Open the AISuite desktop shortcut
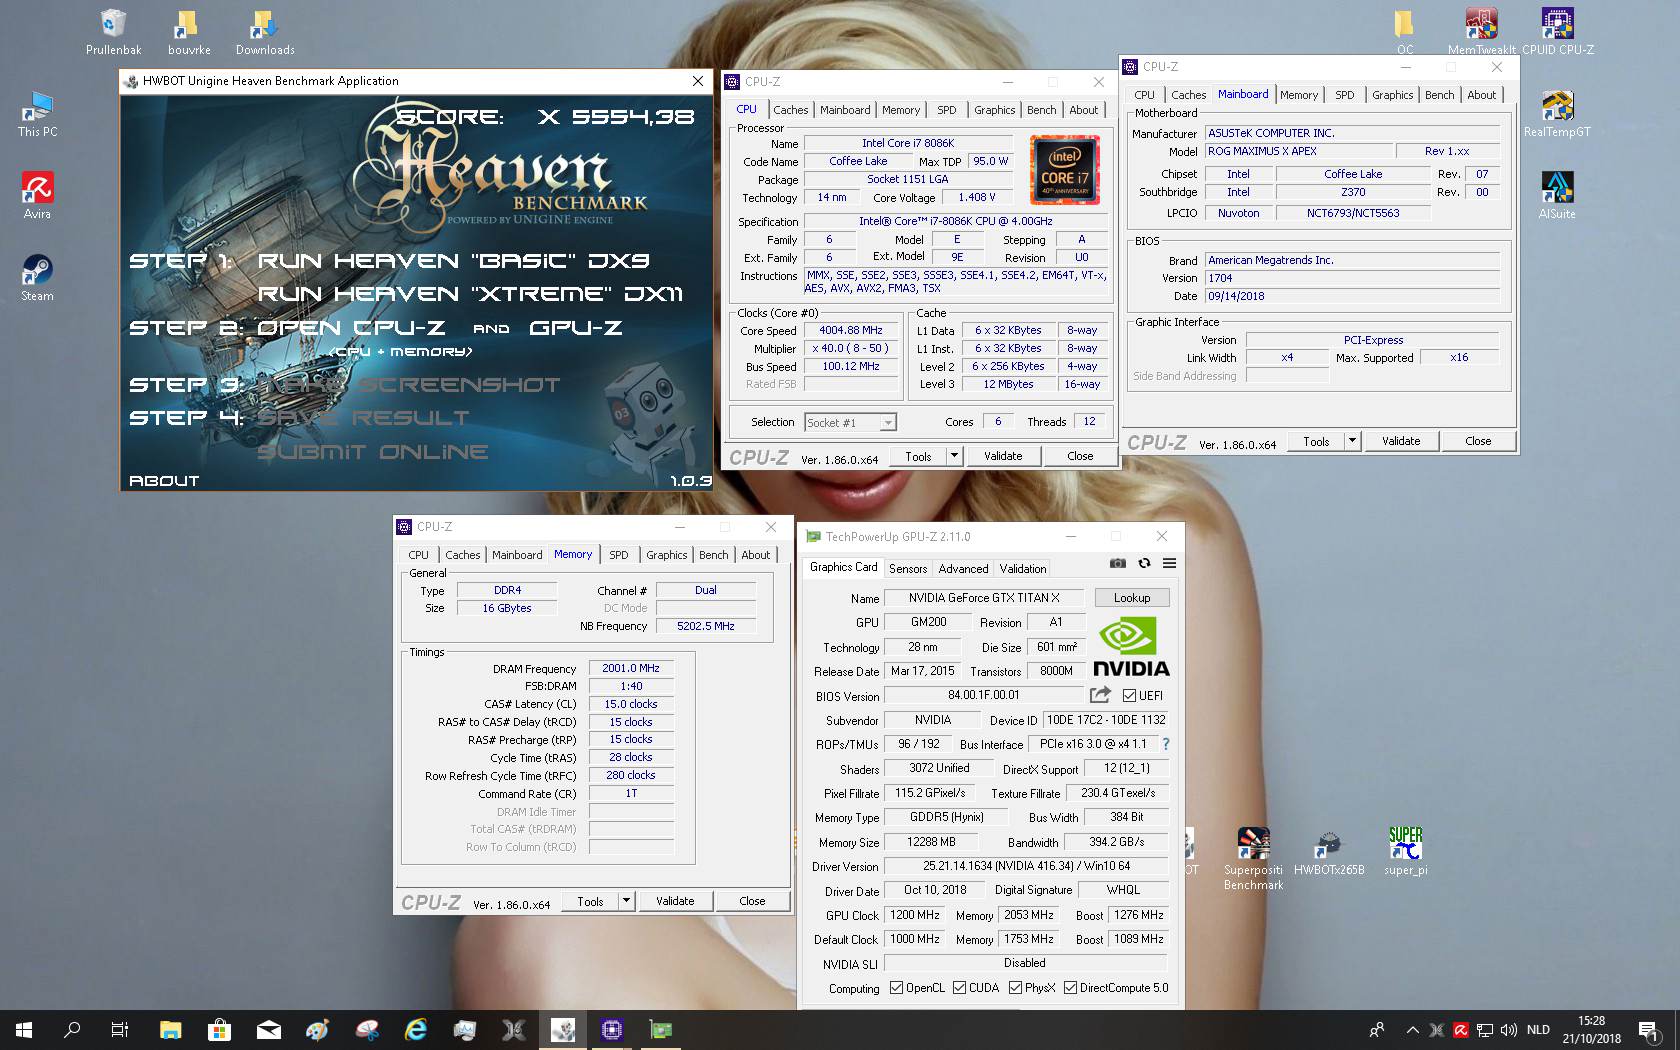This screenshot has height=1050, width=1680. (1557, 196)
